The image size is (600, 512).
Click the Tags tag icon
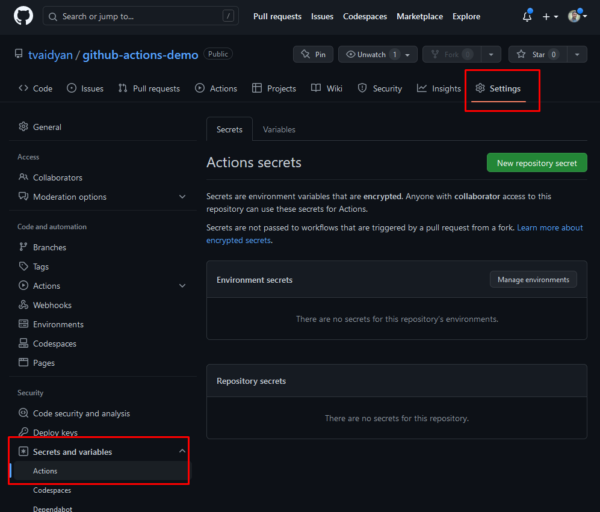tap(23, 266)
